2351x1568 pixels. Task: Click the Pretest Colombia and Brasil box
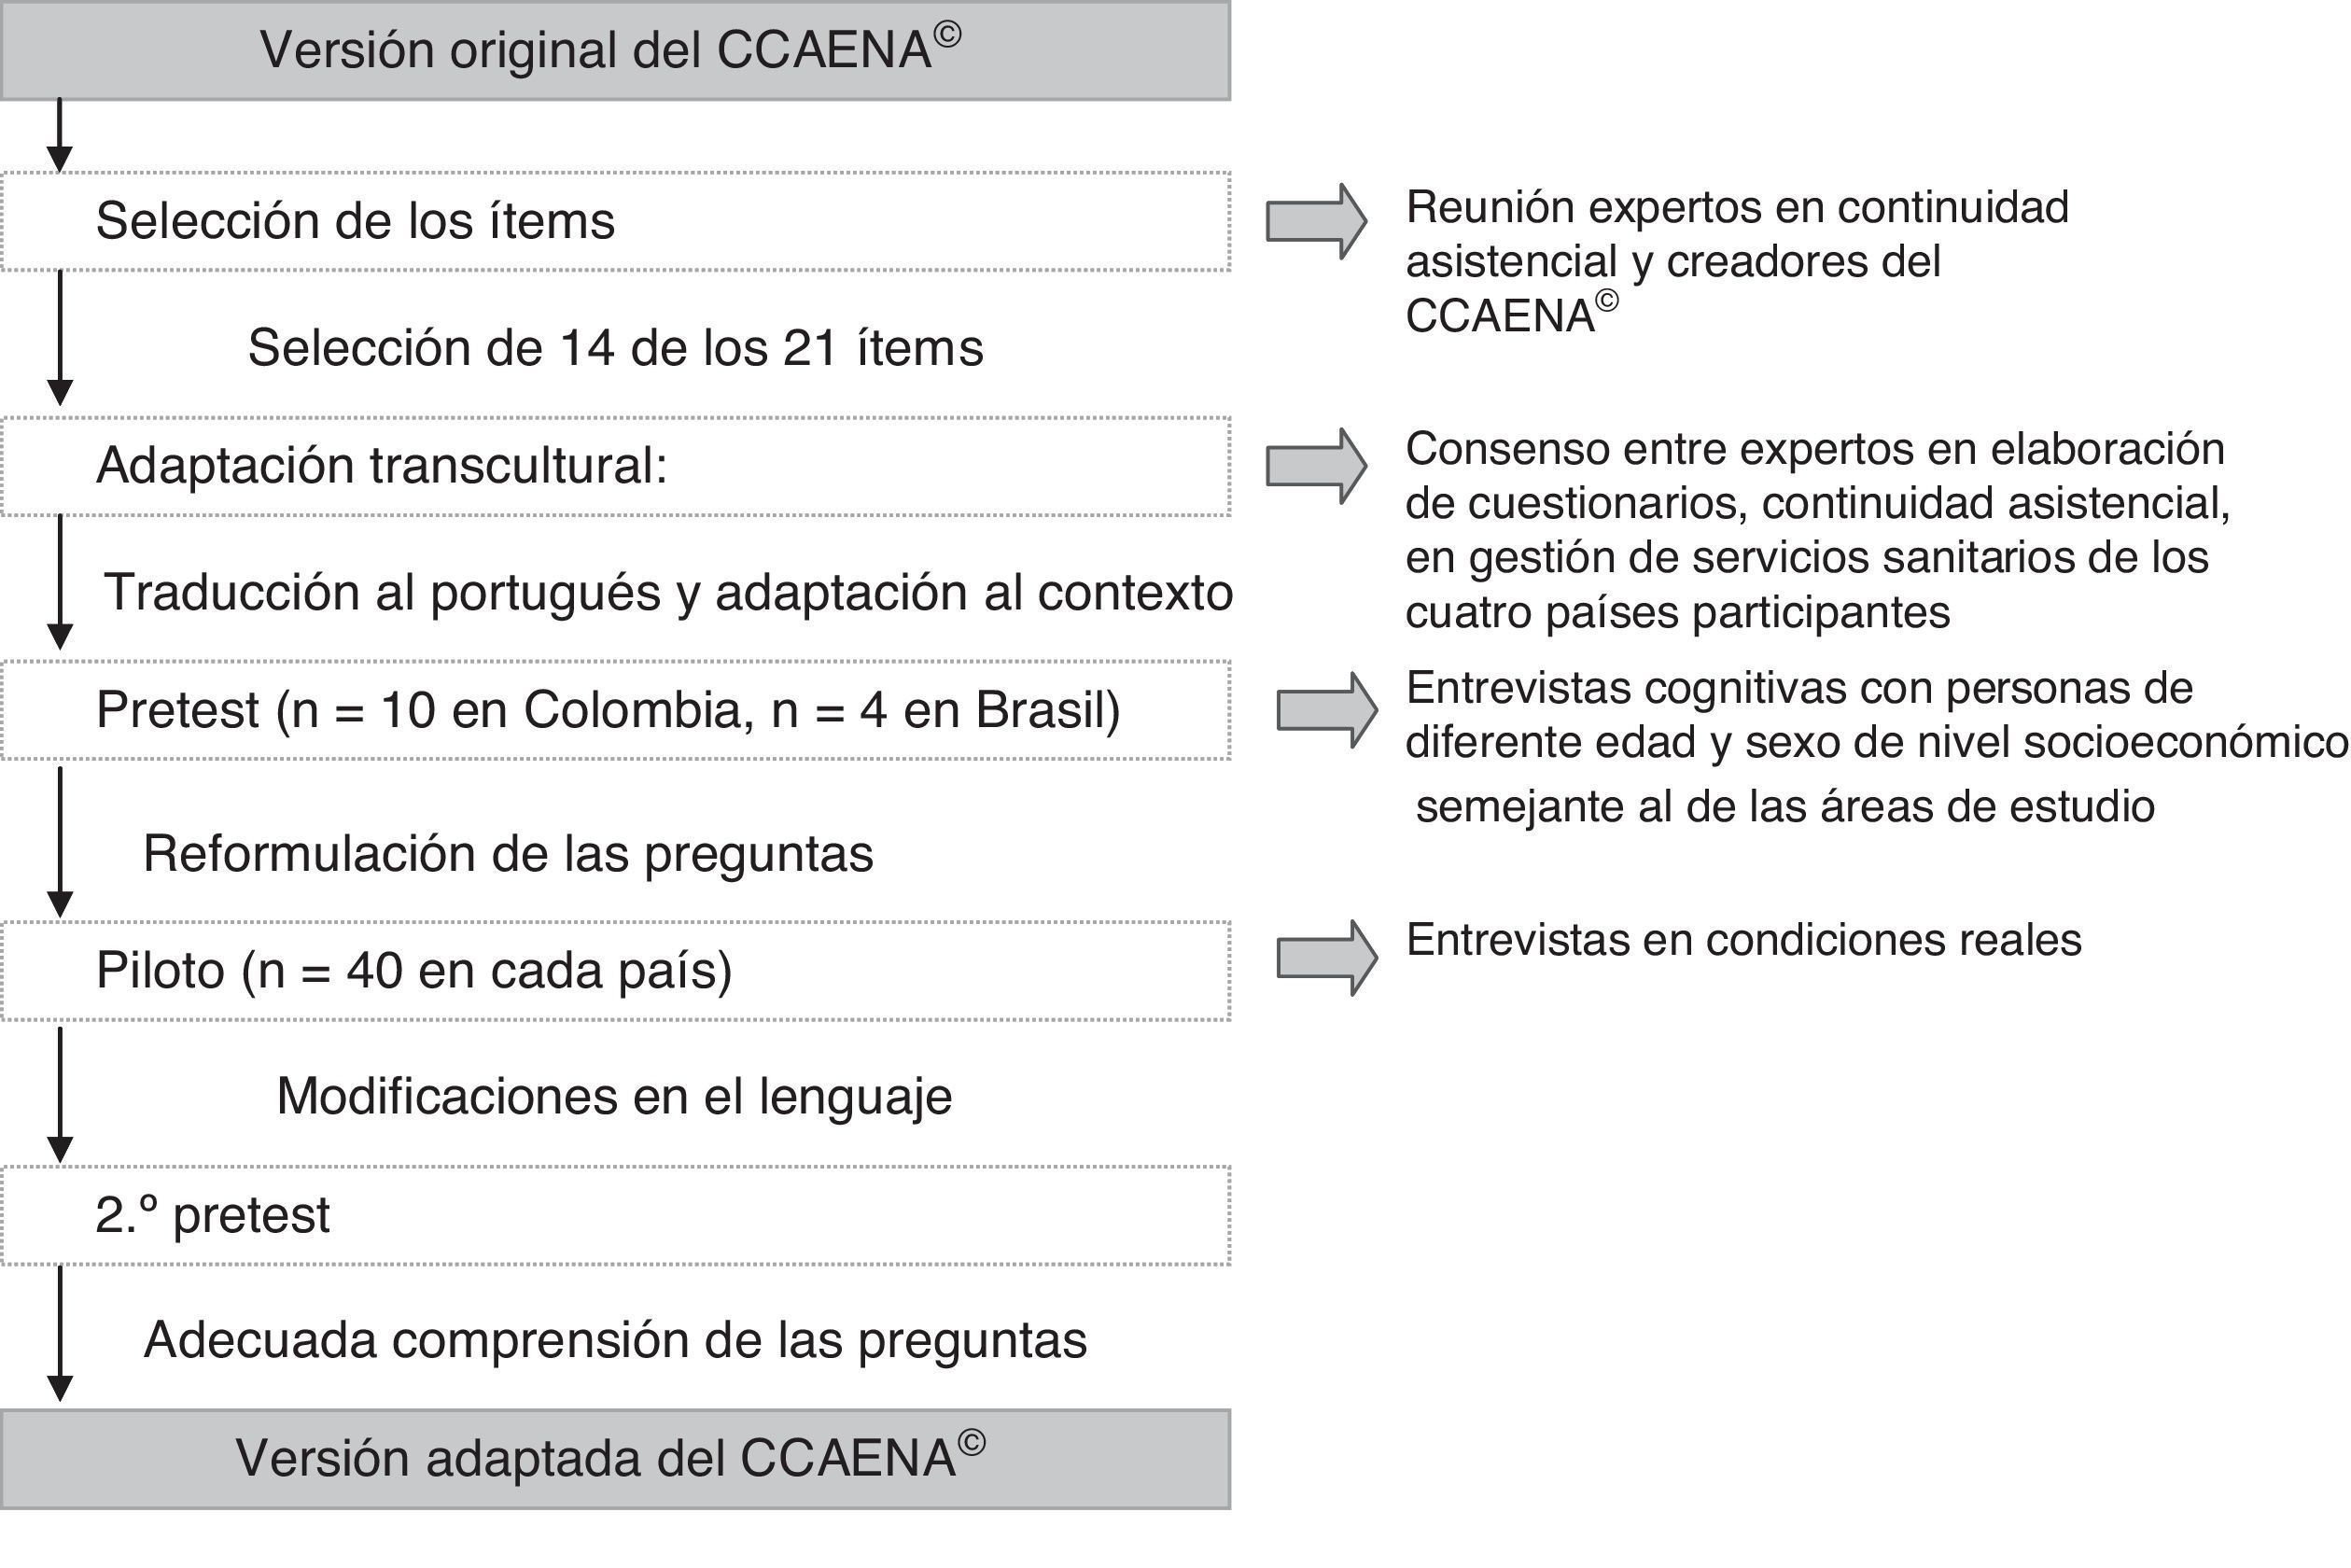(615, 710)
